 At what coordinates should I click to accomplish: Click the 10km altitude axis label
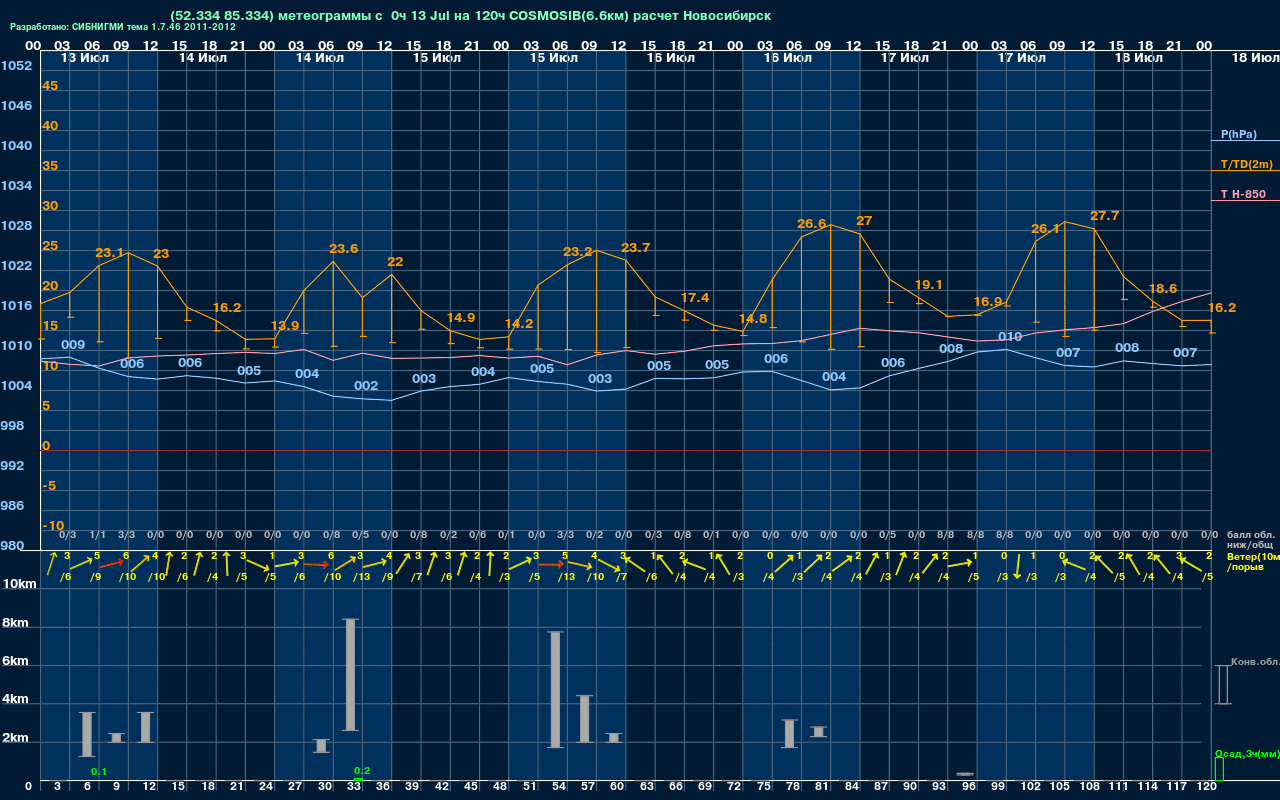click(17, 584)
